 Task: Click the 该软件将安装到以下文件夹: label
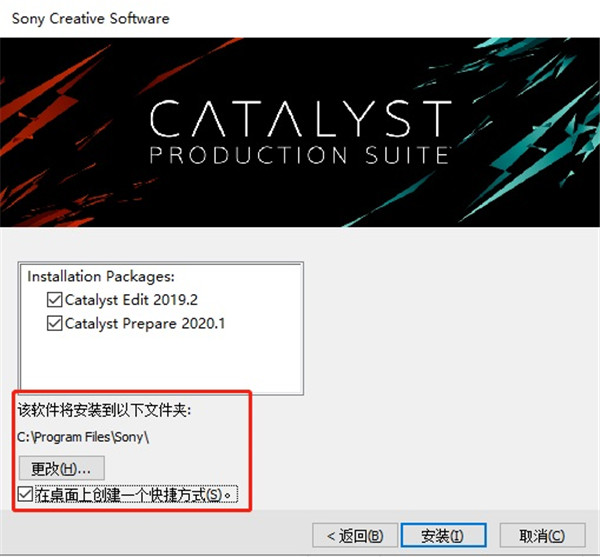[x=104, y=410]
